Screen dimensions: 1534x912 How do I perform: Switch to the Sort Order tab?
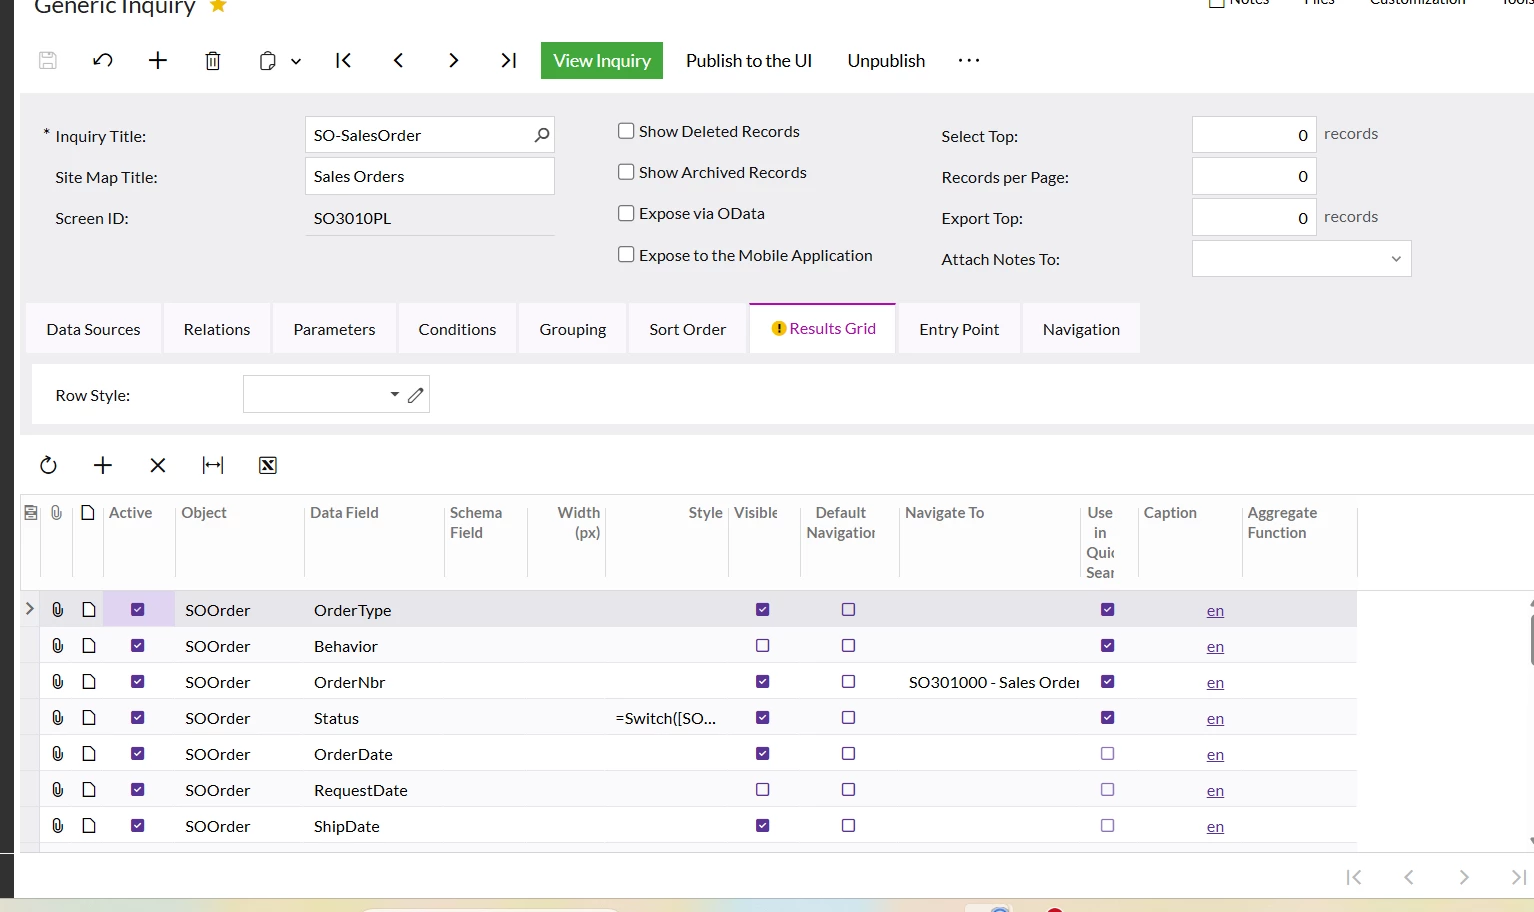coord(688,329)
